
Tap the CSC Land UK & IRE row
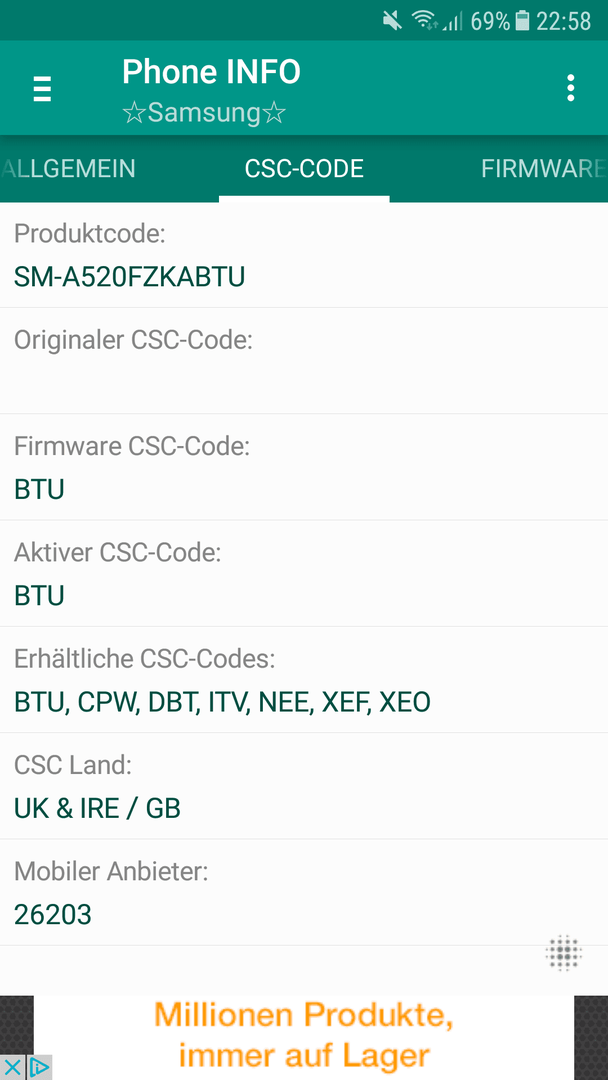[304, 786]
